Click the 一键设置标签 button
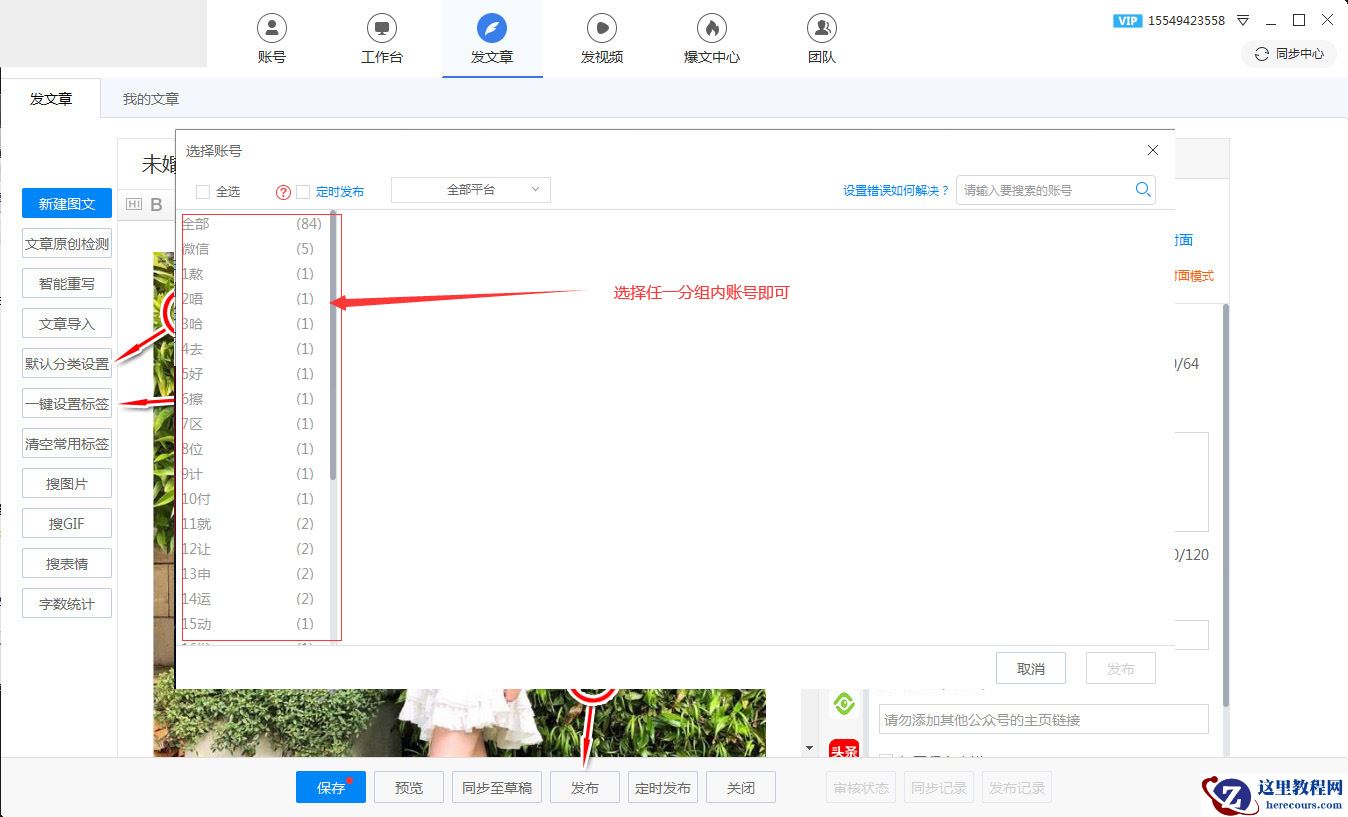 pyautogui.click(x=67, y=403)
